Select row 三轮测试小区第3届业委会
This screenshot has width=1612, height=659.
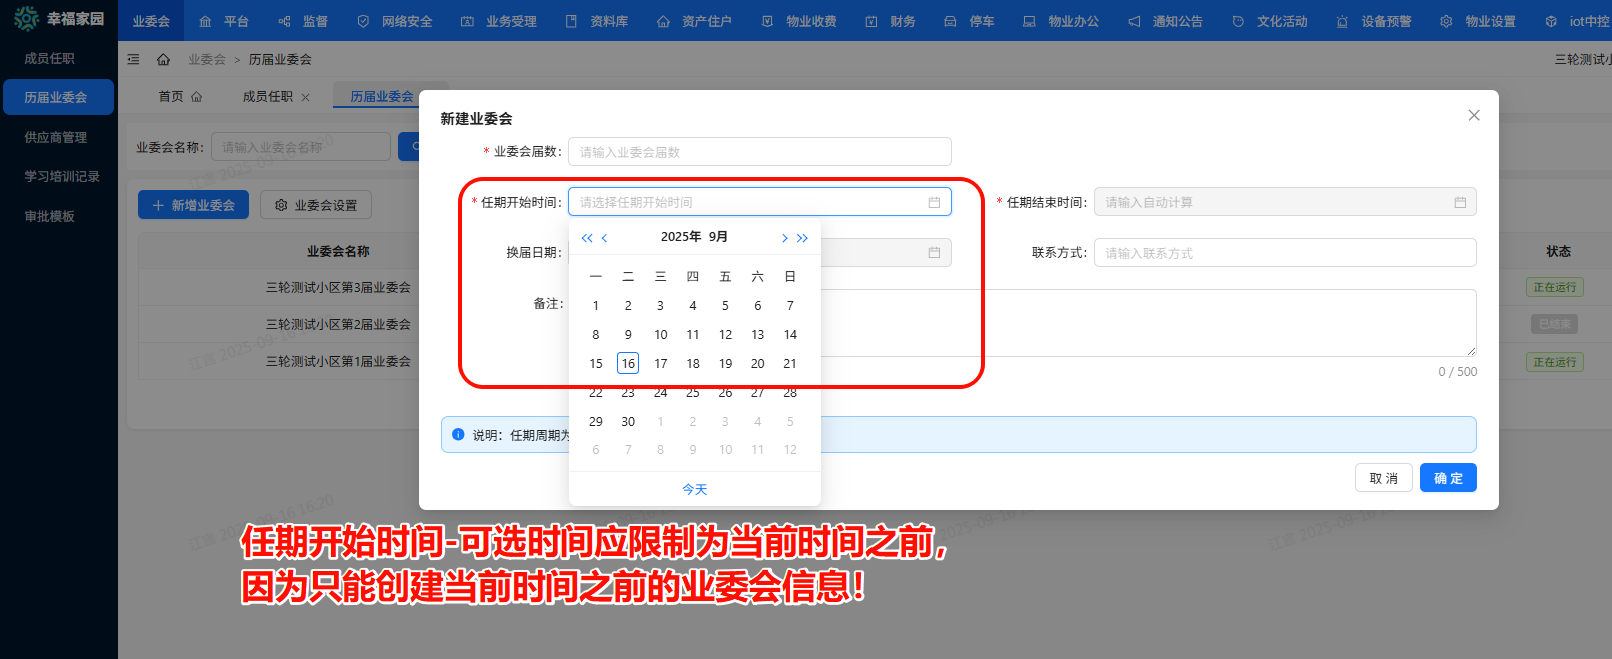[x=338, y=287]
